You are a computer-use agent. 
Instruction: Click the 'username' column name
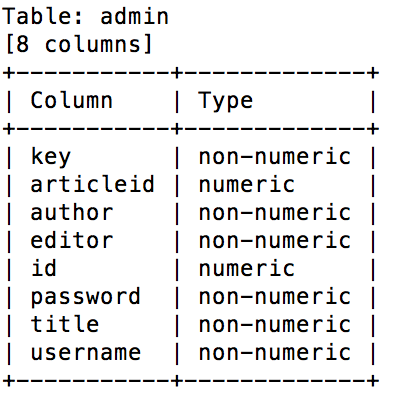(x=86, y=353)
